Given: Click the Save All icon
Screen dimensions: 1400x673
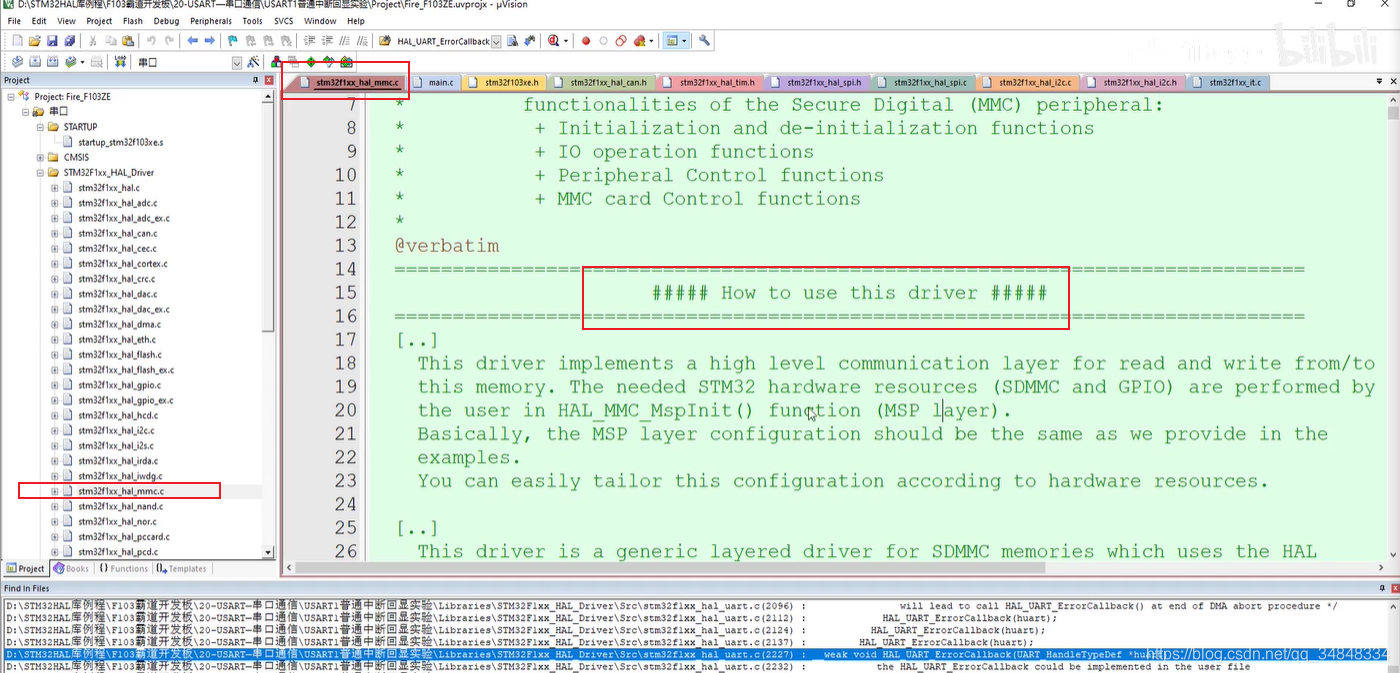Looking at the screenshot, I should (69, 41).
